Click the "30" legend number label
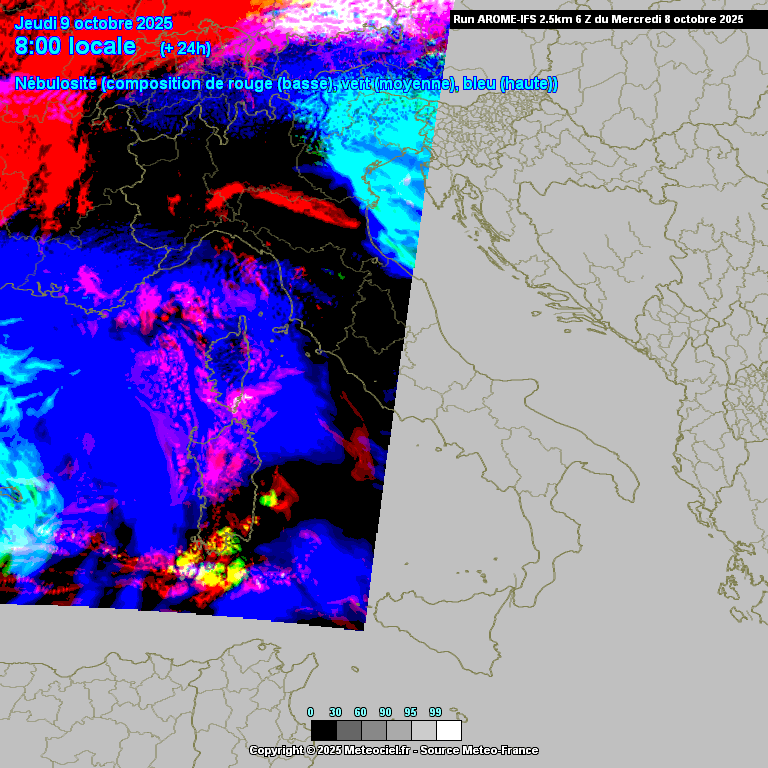The image size is (768, 768). click(335, 712)
